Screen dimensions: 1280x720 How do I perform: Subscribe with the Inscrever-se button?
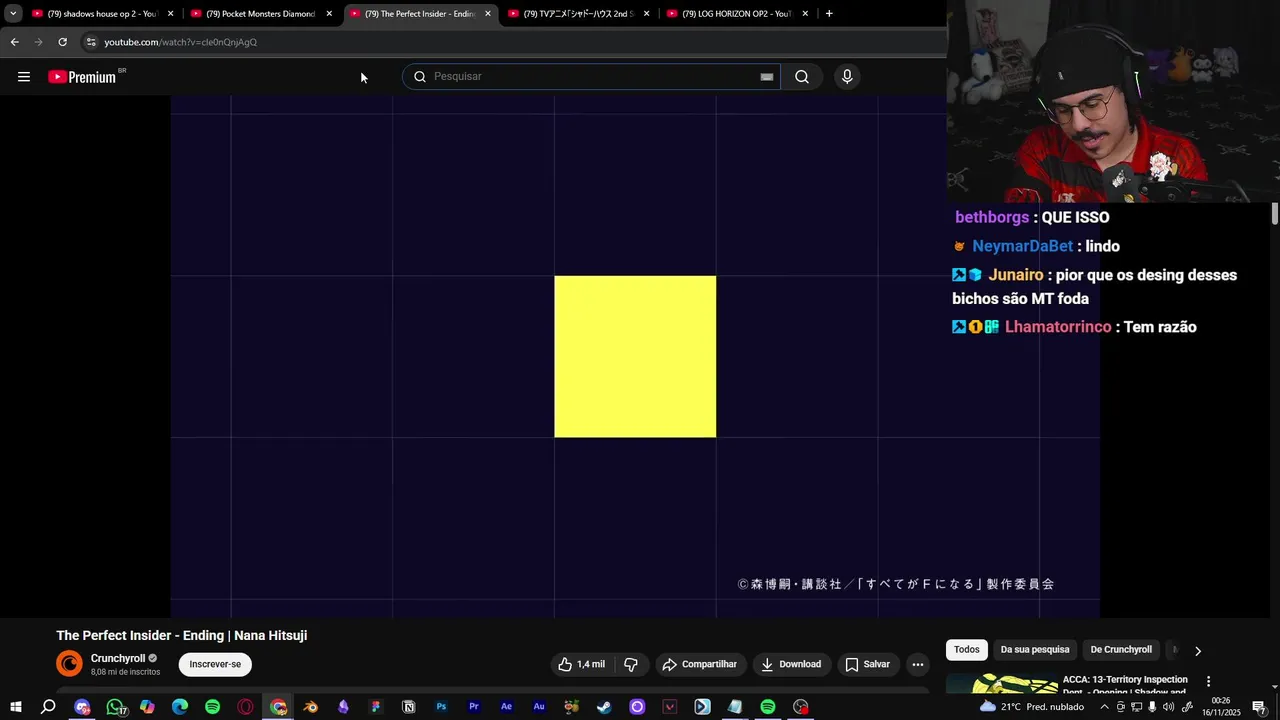215,664
